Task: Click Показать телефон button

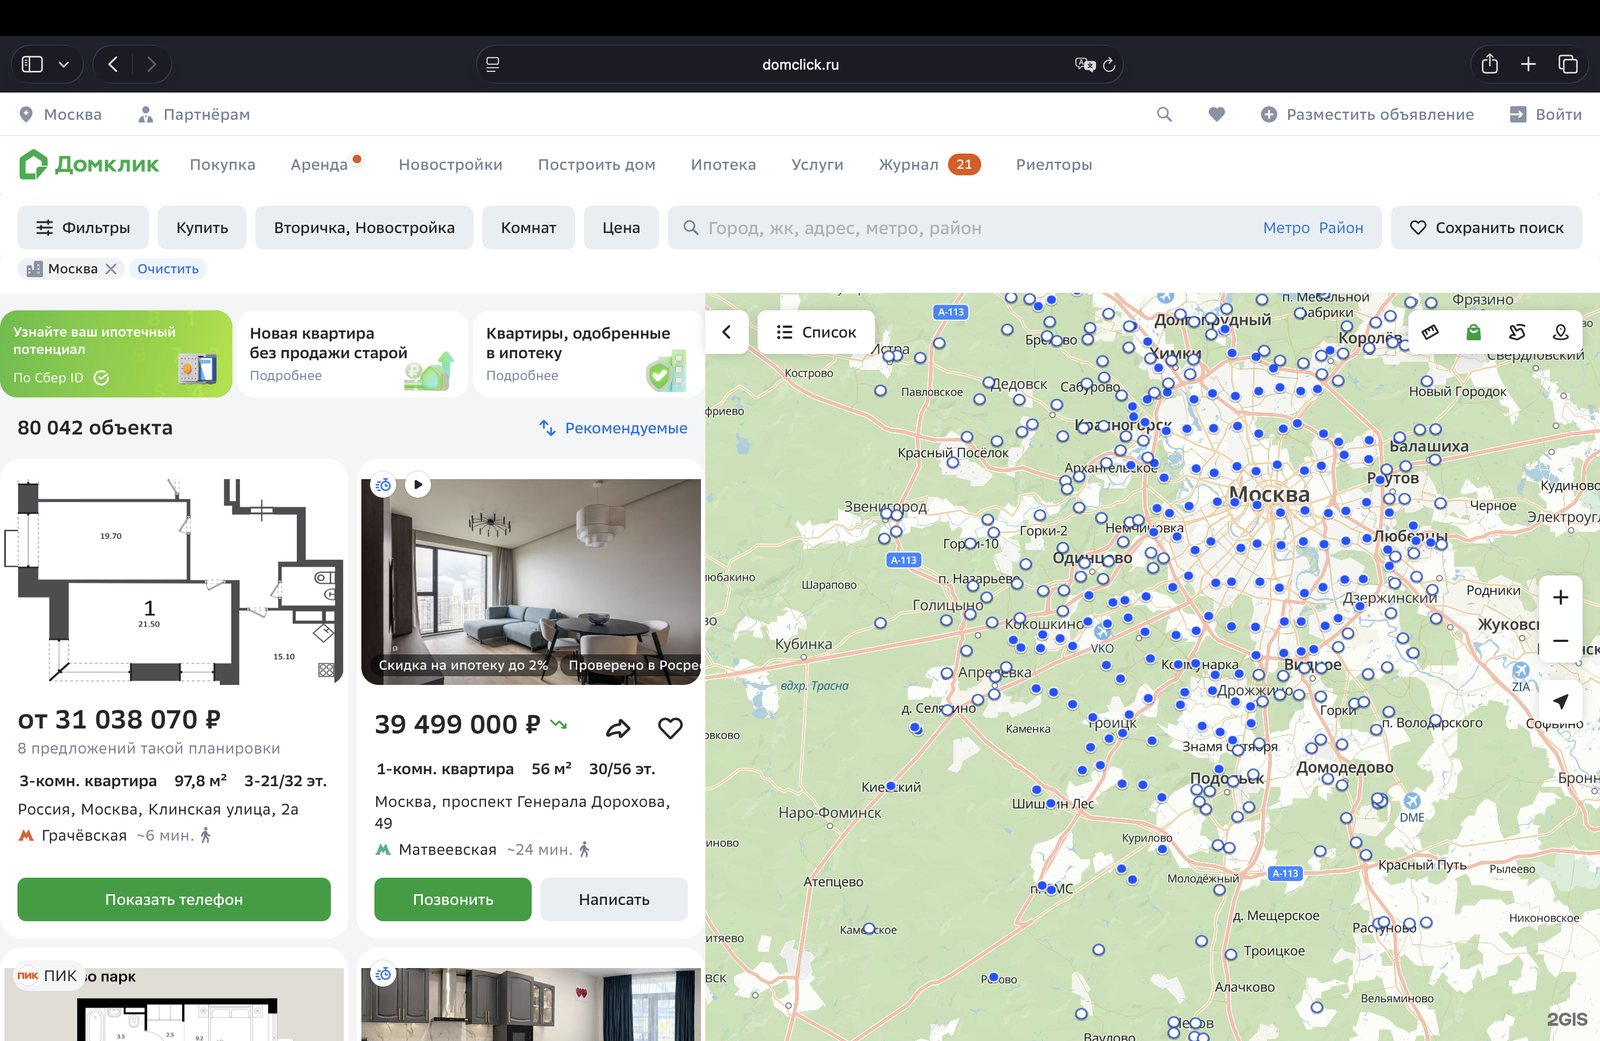Action: tap(174, 899)
